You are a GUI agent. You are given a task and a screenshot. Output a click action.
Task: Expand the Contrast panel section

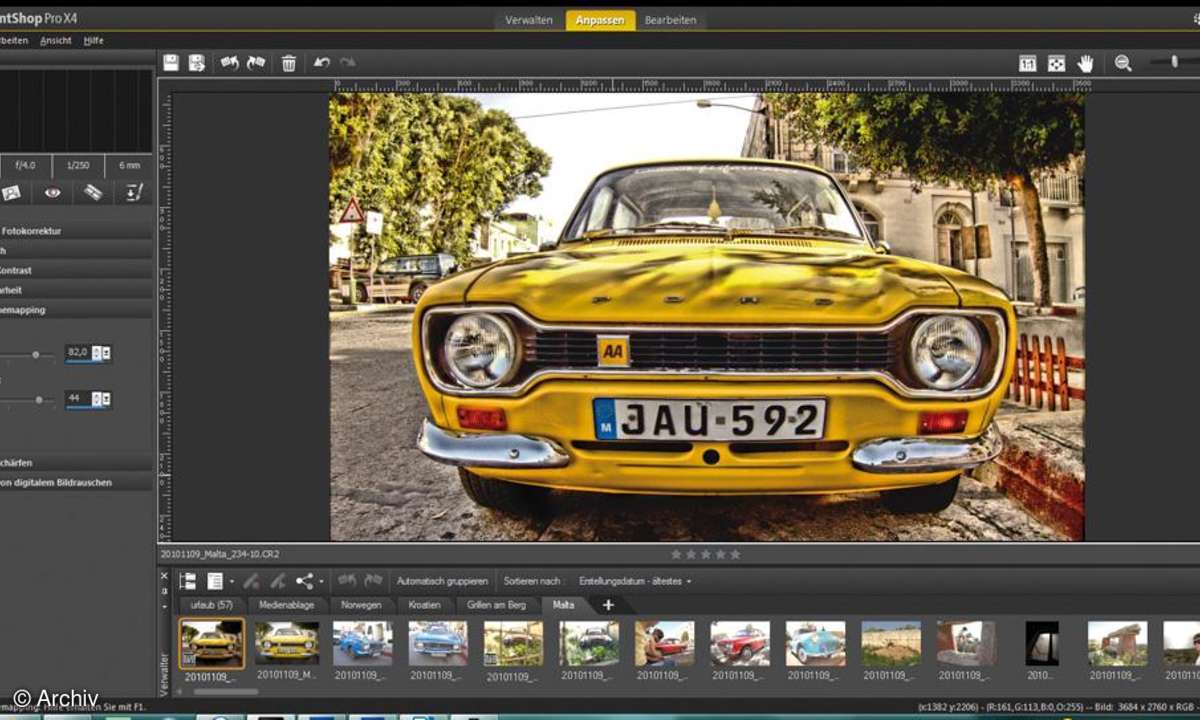(76, 271)
